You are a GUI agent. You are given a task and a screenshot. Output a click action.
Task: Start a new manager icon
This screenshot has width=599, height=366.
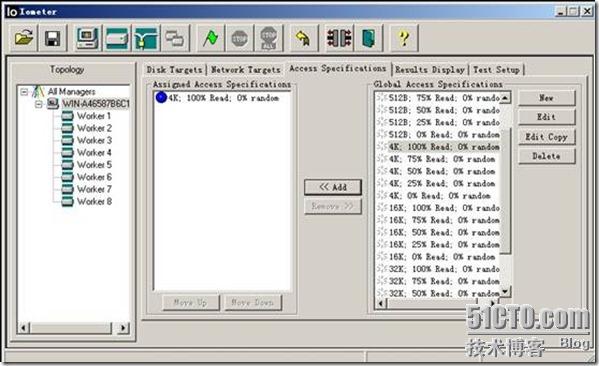tap(87, 38)
